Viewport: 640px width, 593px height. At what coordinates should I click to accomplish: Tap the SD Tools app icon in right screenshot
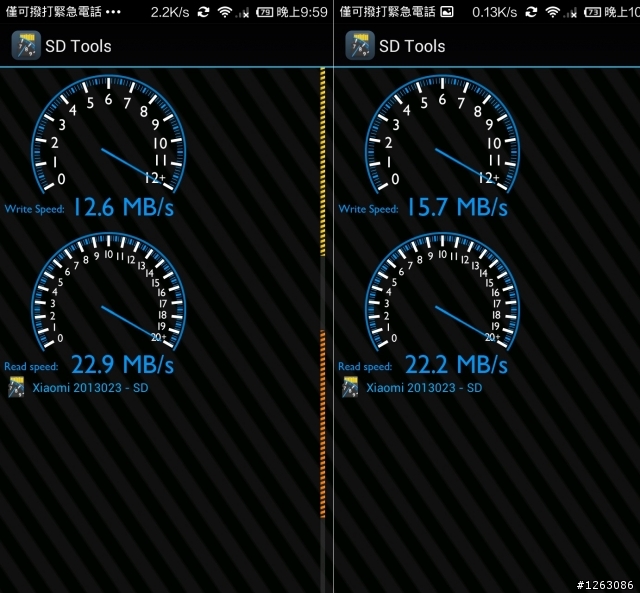[x=360, y=45]
